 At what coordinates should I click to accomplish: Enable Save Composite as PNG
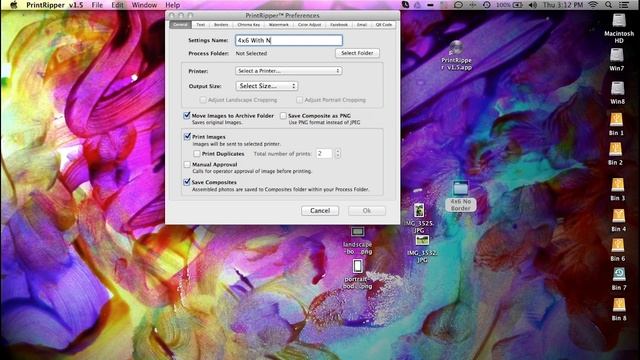283,116
